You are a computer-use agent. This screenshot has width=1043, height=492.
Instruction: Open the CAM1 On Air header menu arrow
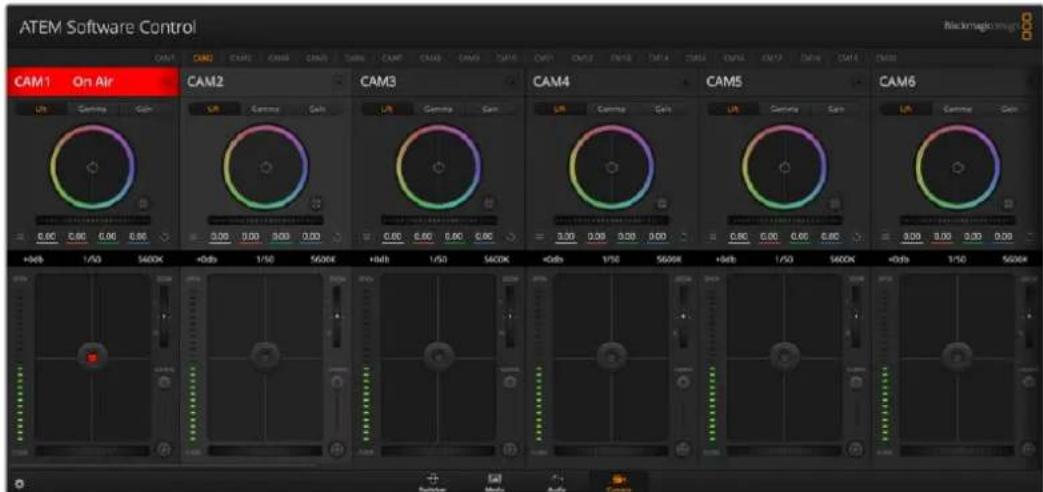[x=166, y=82]
